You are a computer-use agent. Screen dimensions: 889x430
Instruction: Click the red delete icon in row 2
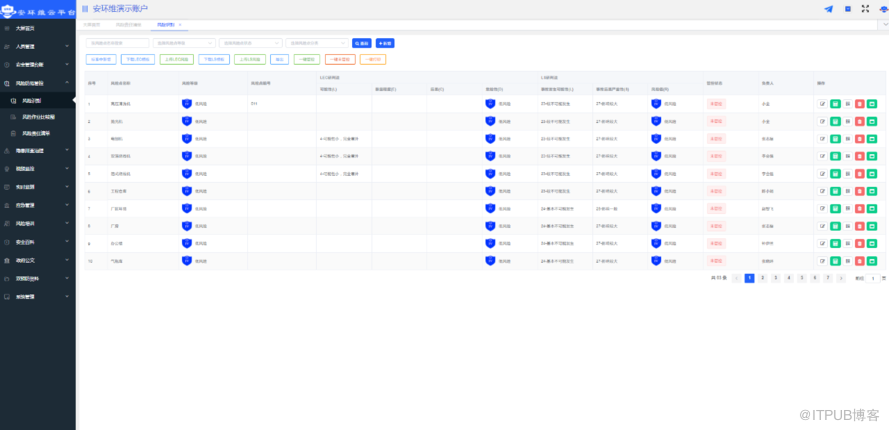coord(859,120)
